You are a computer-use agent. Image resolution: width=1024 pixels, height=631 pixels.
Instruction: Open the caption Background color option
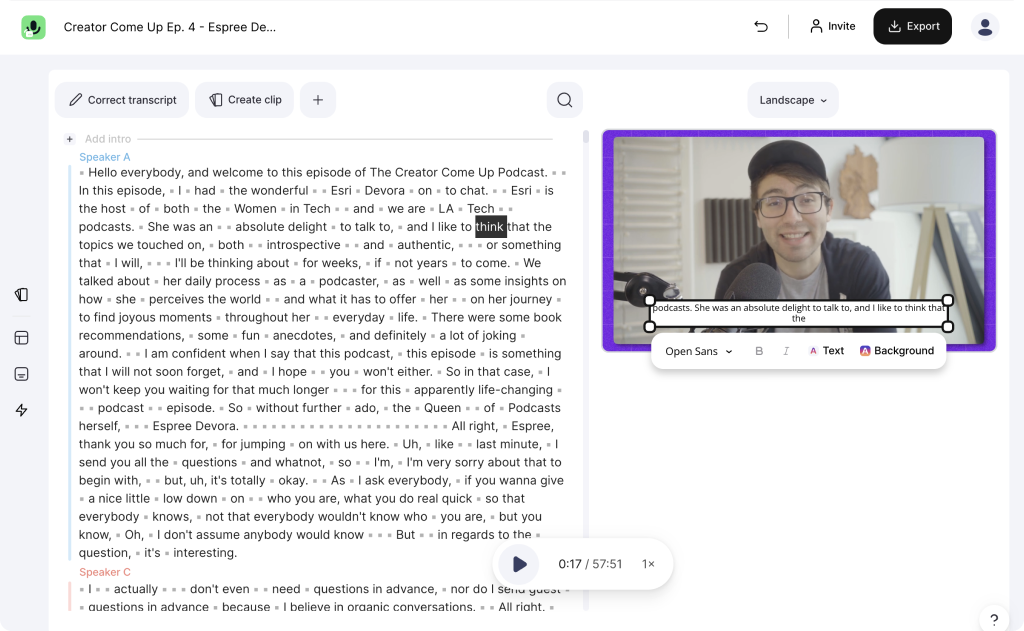tap(897, 351)
